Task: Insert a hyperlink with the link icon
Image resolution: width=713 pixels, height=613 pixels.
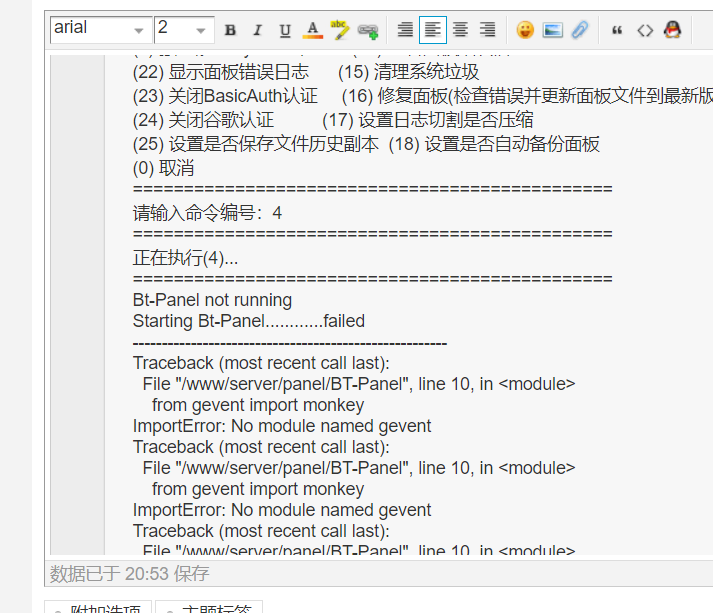Action: pyautogui.click(x=368, y=30)
